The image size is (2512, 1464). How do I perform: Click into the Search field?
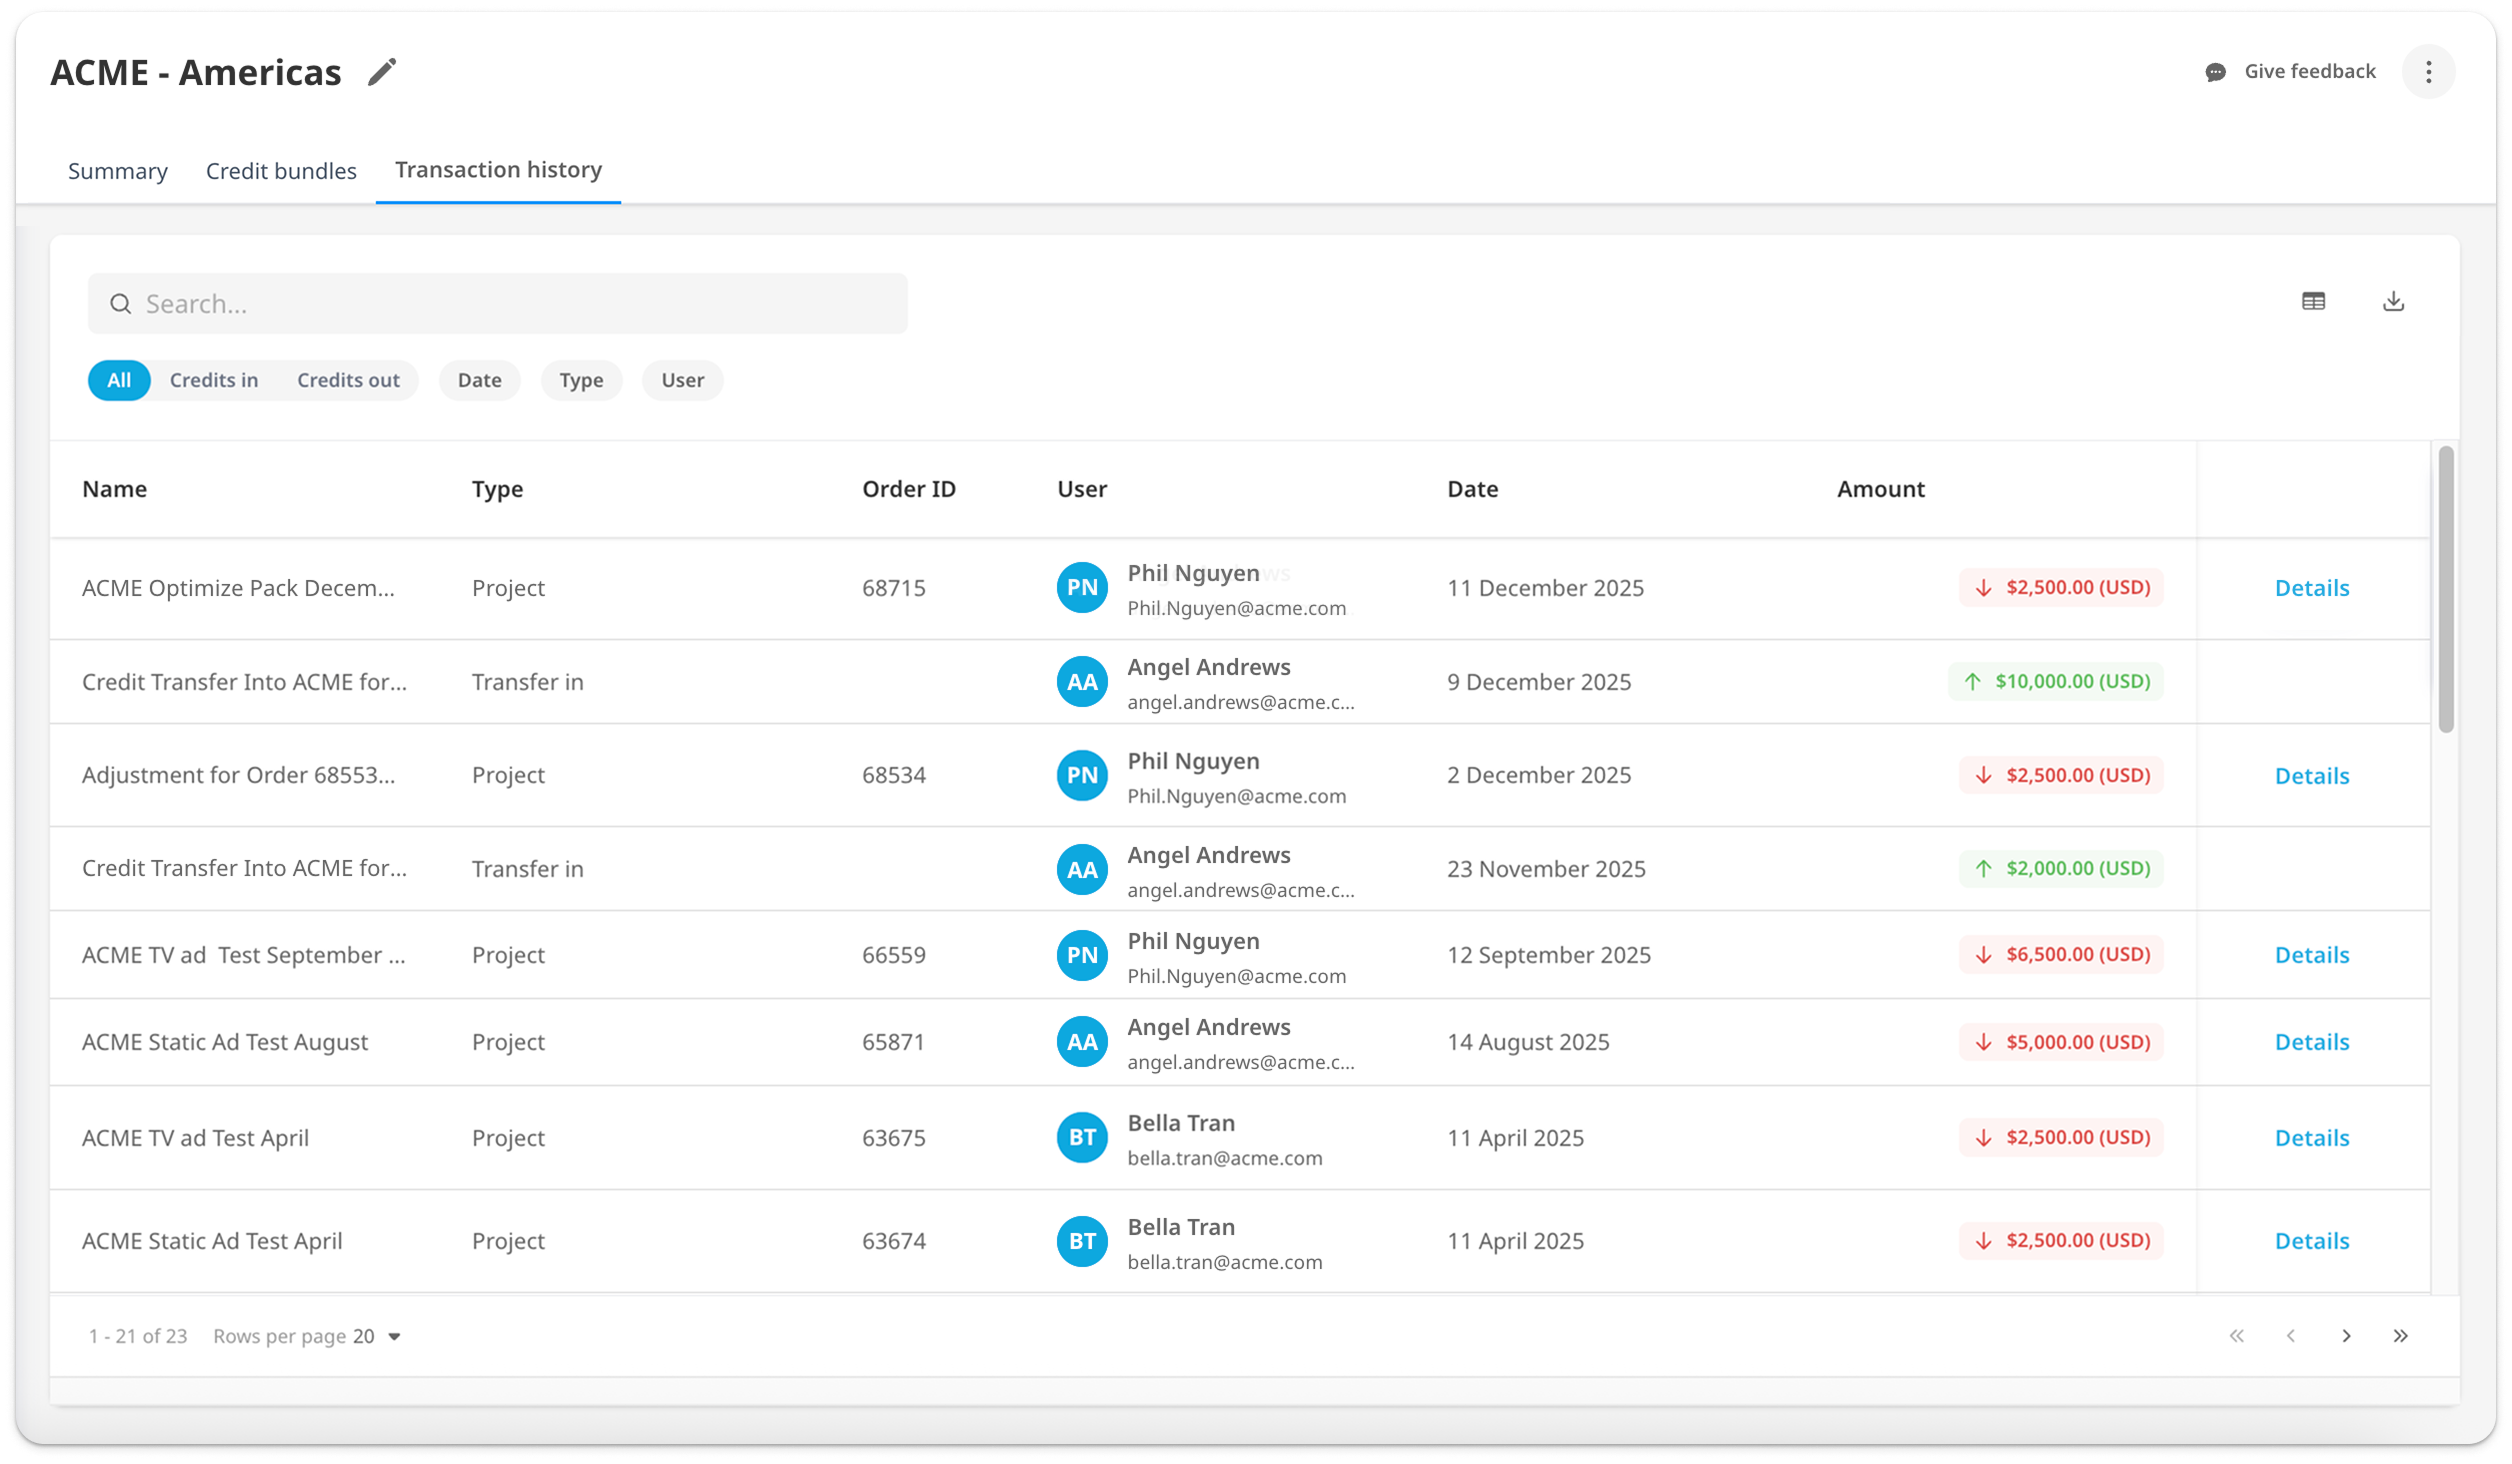tap(498, 304)
